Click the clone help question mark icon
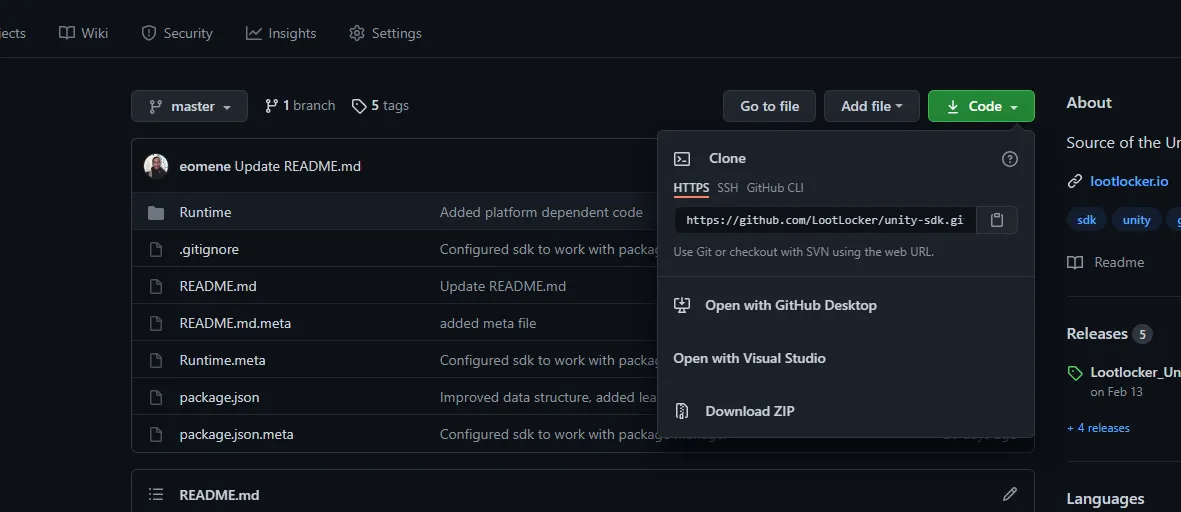The height and width of the screenshot is (512, 1181). [1009, 159]
